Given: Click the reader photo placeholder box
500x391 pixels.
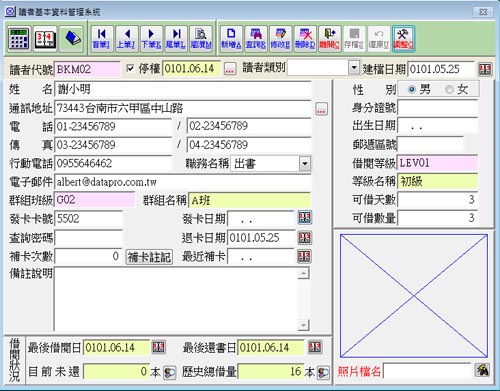Looking at the screenshot, I should tap(414, 296).
